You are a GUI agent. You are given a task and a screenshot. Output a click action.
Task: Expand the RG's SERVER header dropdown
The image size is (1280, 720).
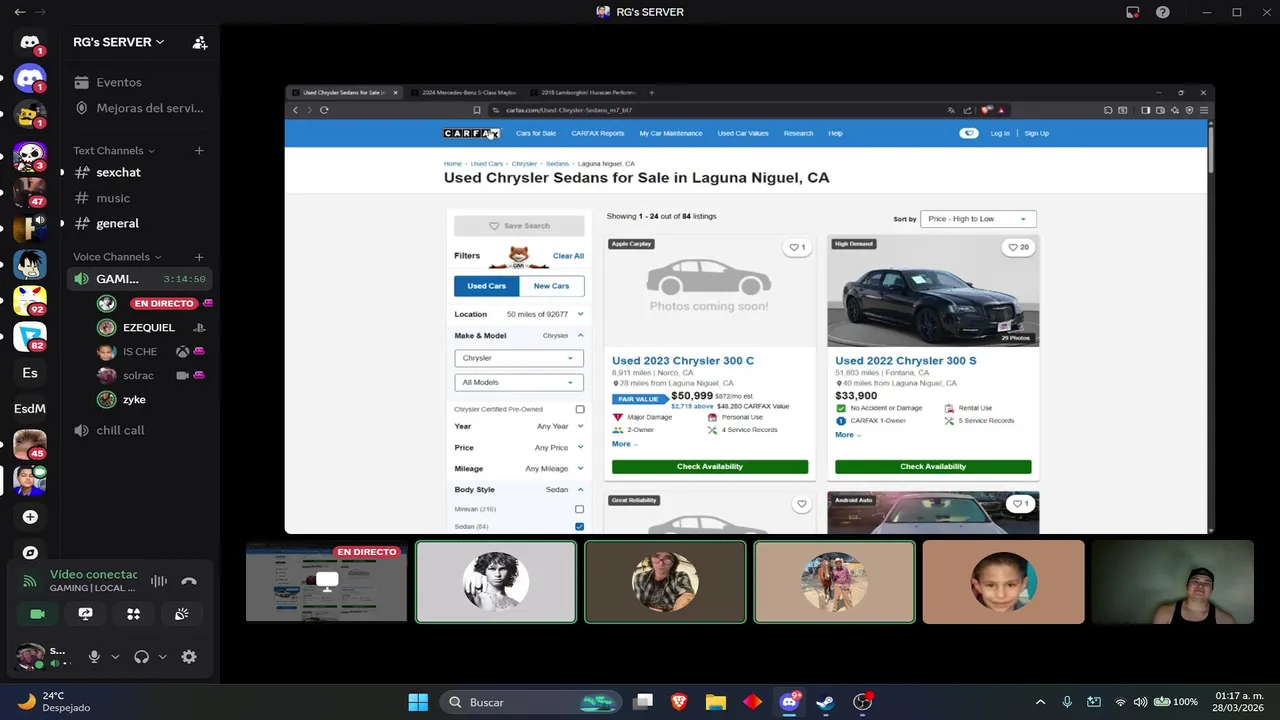pos(118,42)
